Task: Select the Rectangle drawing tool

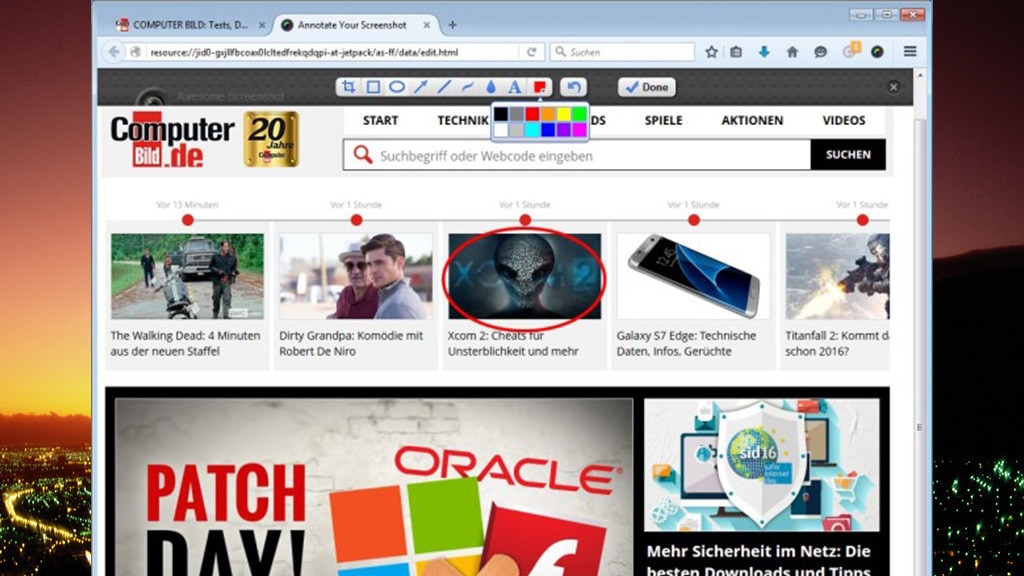Action: tap(373, 87)
